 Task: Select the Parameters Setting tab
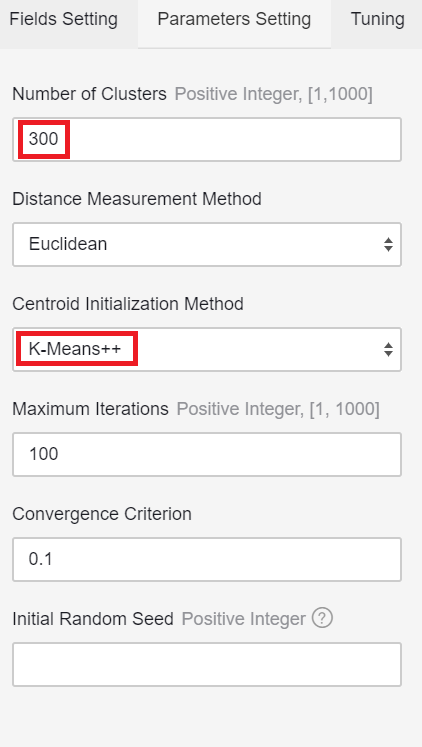(x=234, y=19)
